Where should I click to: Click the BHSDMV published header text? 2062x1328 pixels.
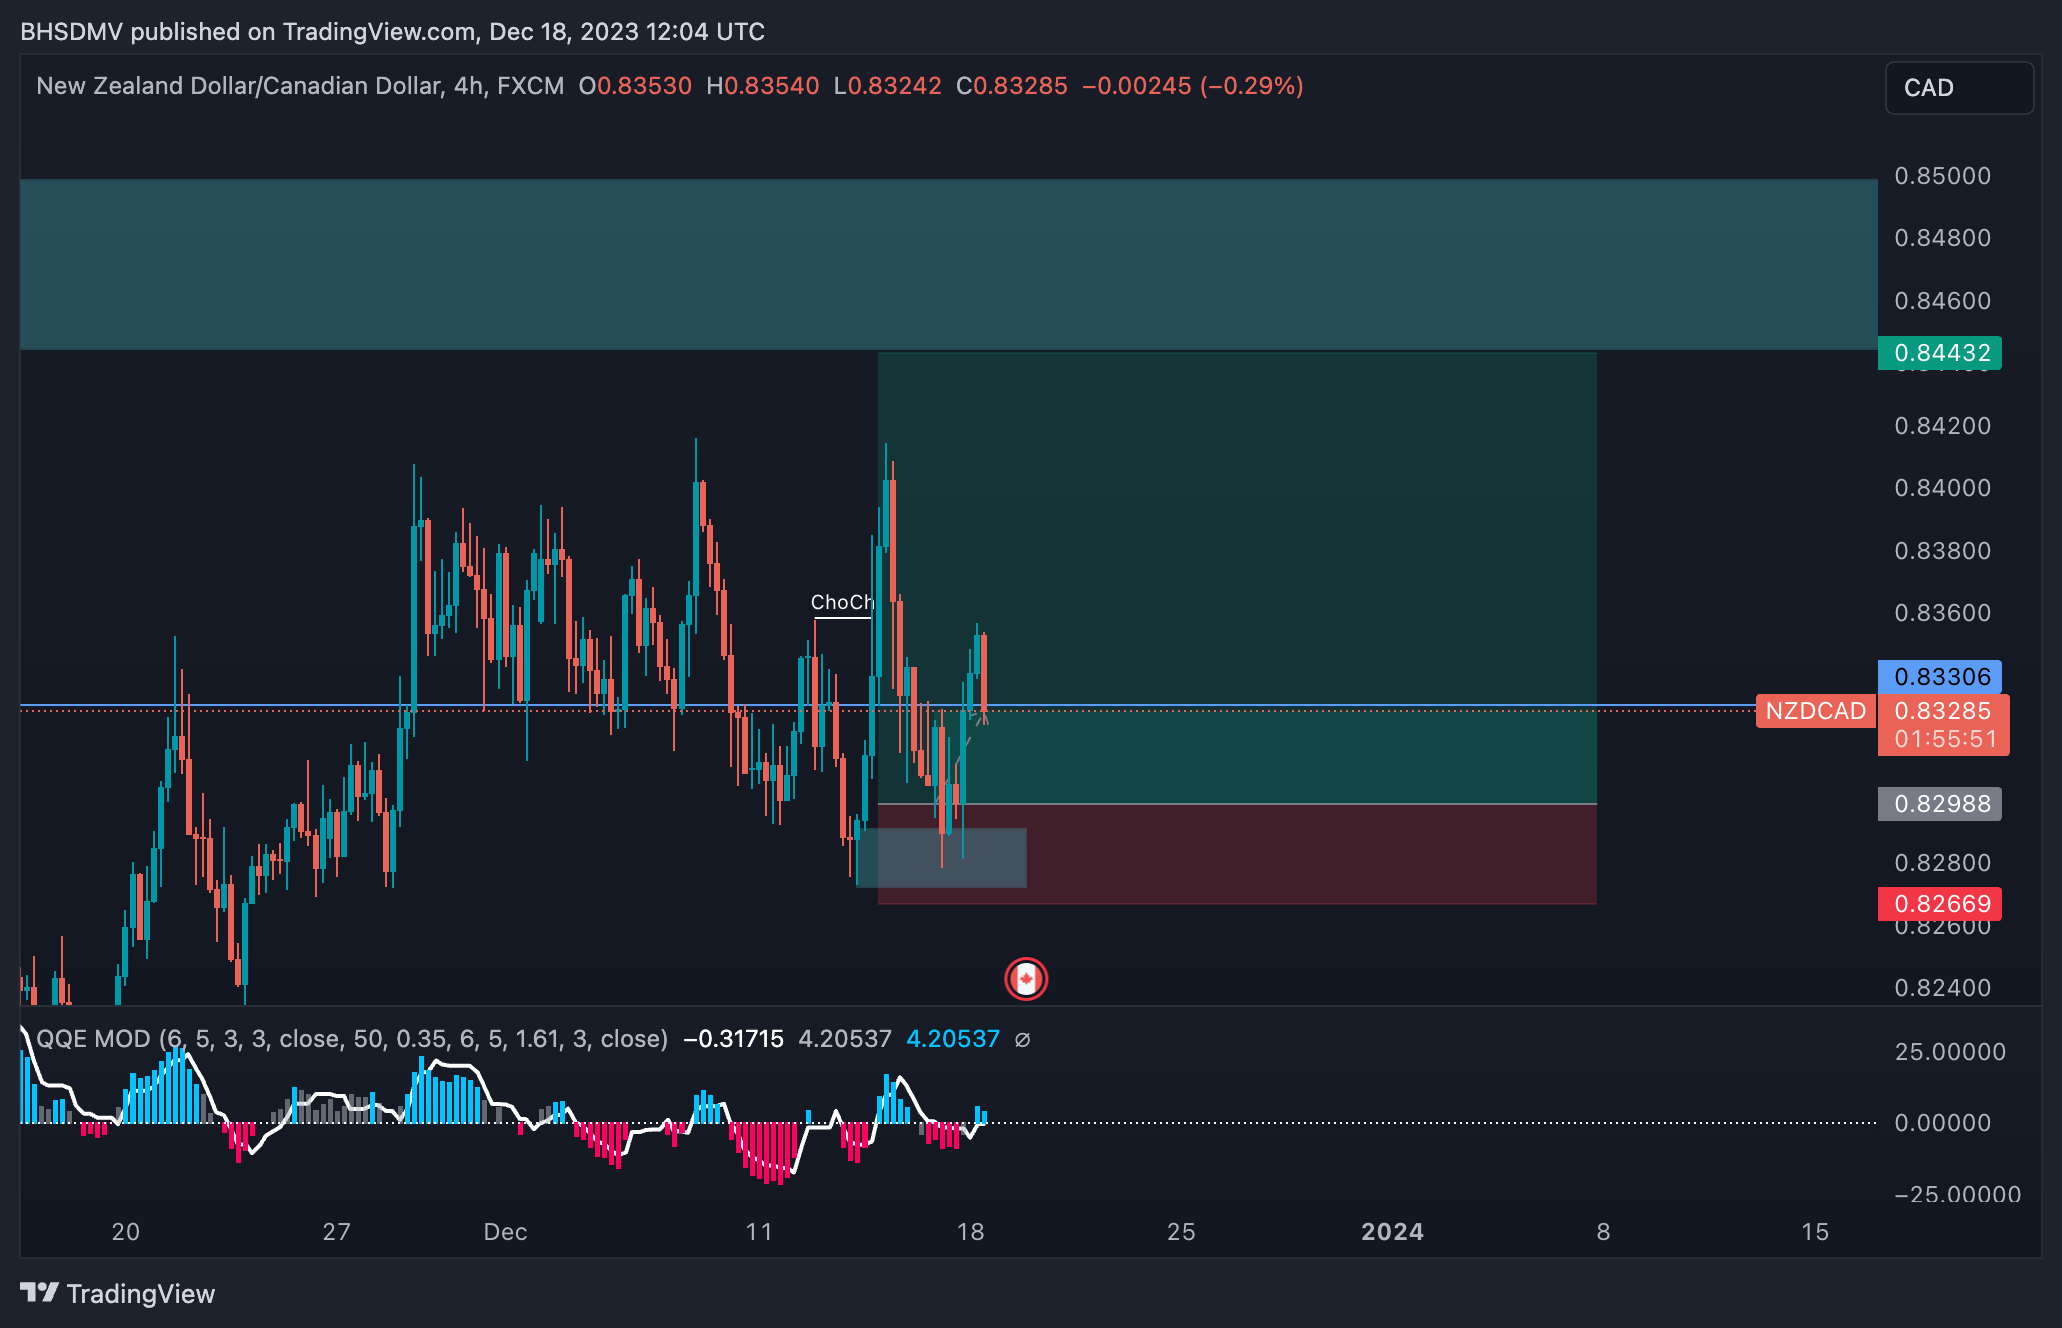(392, 32)
